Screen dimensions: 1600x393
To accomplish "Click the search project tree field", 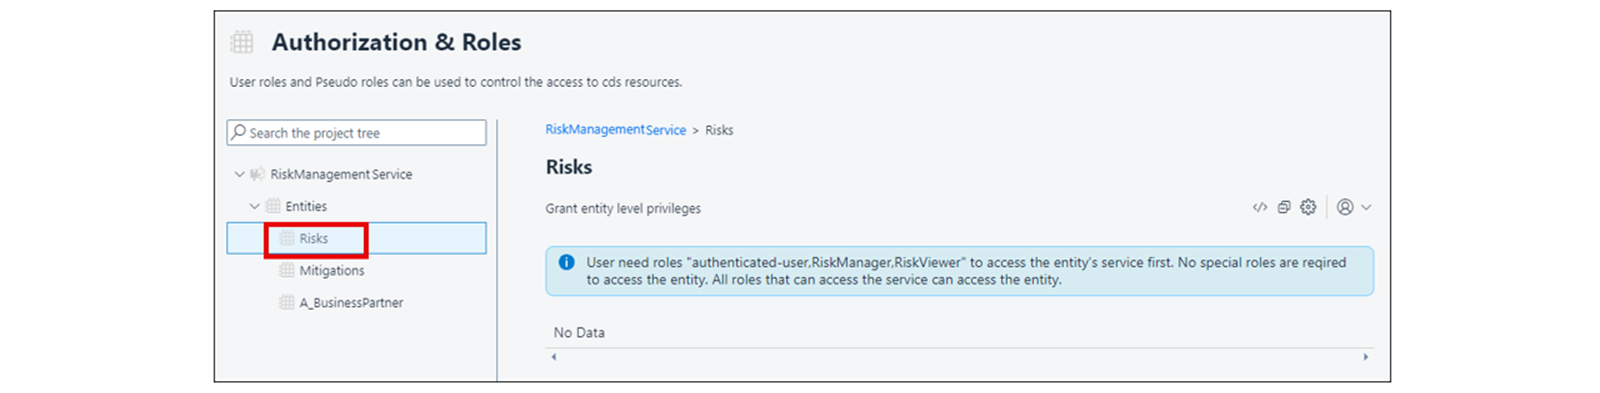I will [x=357, y=132].
